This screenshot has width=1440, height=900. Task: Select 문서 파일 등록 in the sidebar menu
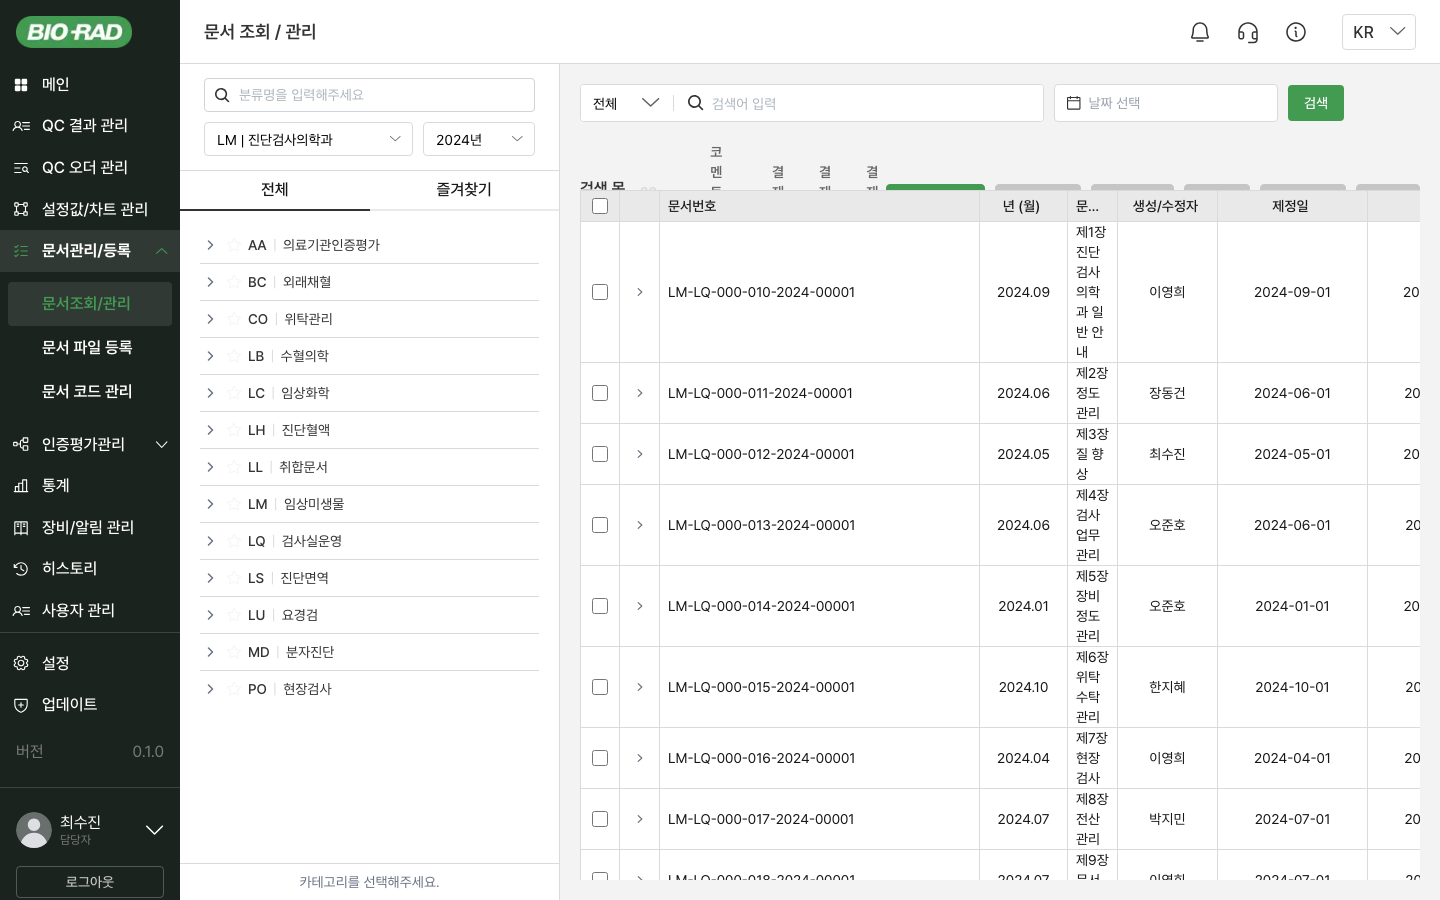(x=87, y=348)
